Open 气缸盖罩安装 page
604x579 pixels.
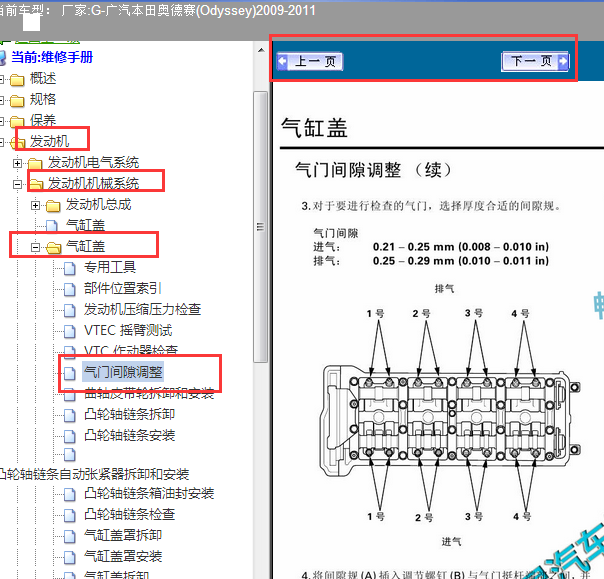123,556
